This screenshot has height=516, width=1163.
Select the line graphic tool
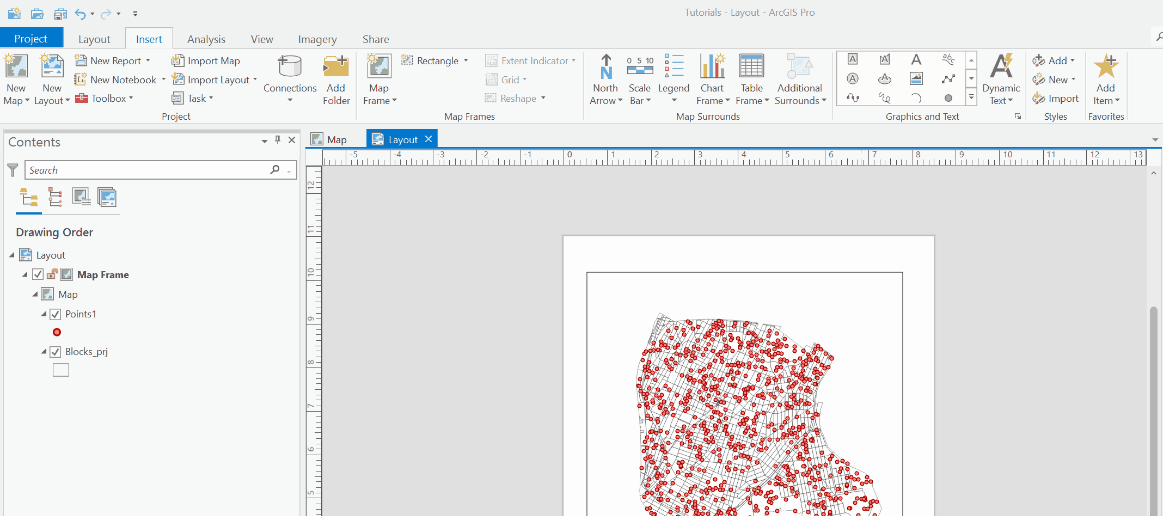coord(948,78)
